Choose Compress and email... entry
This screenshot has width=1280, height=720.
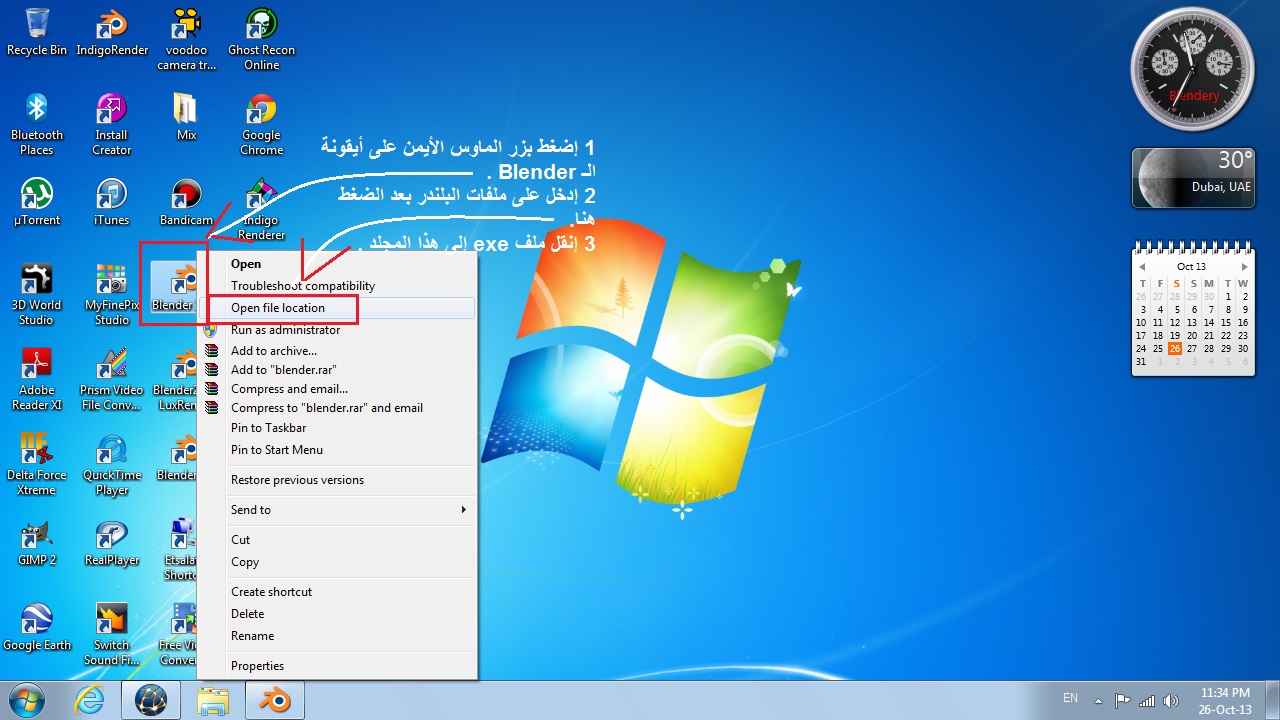[338, 389]
